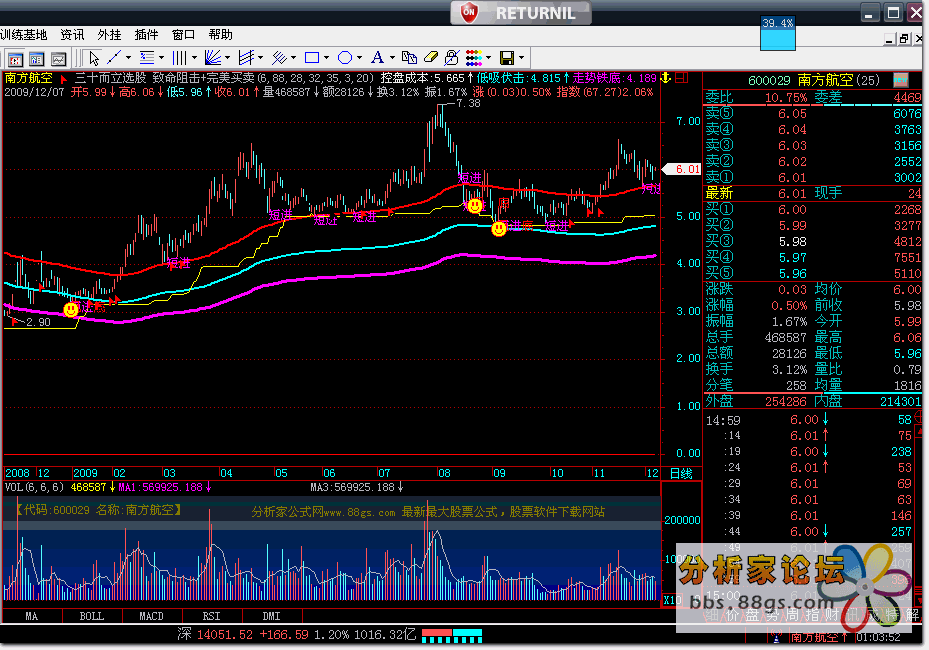Image resolution: width=929 pixels, height=650 pixels.
Task: Open the 资讯 menu
Action: click(x=72, y=35)
